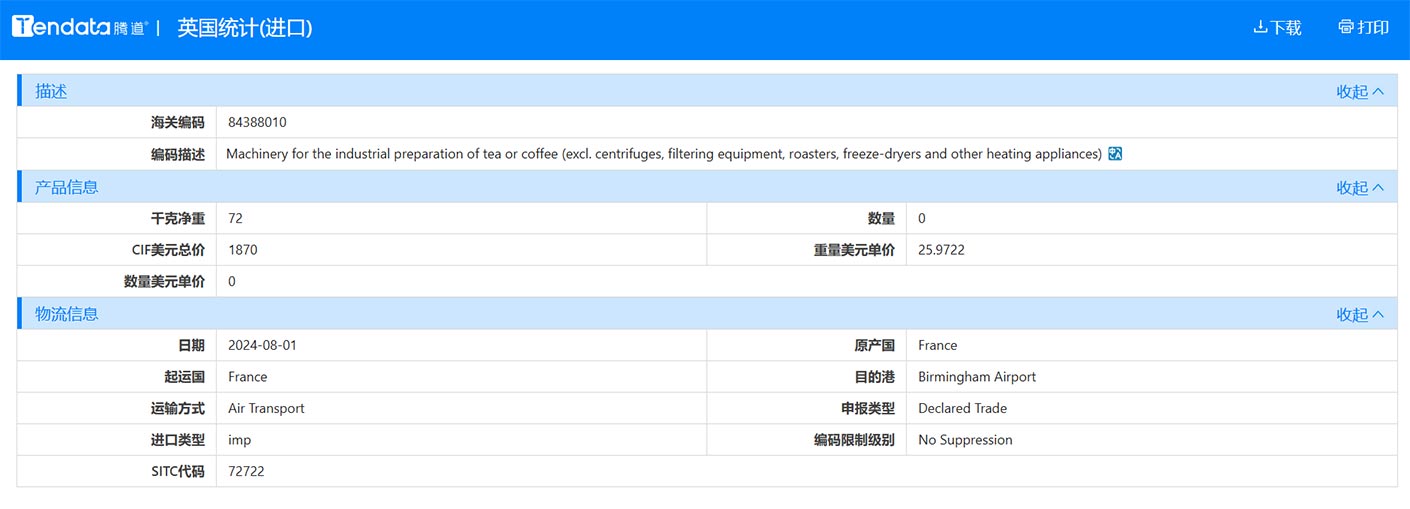This screenshot has width=1410, height=509.
Task: Click the CIF美元总价 label
Action: [x=168, y=250]
